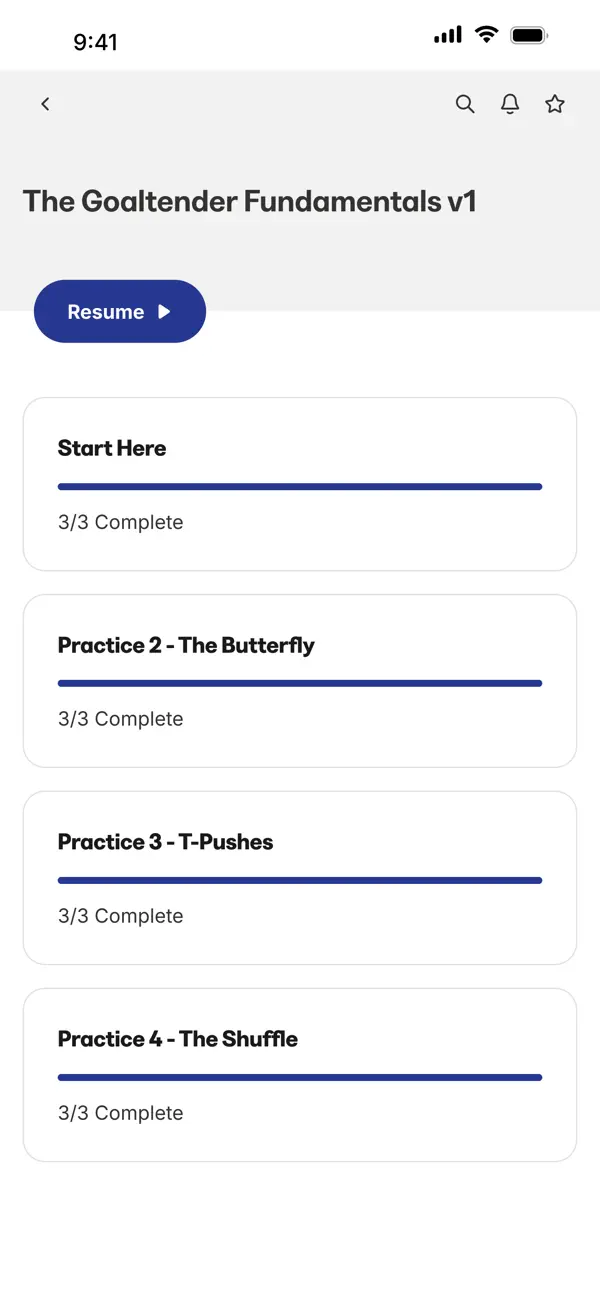The width and height of the screenshot is (600, 1298).
Task: Tap the battery icon in status bar
Action: [529, 34]
